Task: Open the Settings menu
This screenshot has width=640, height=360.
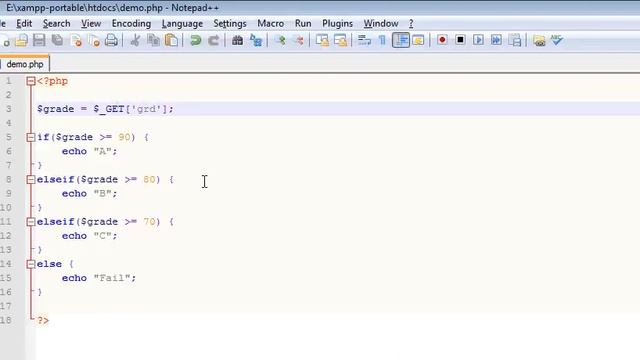Action: (x=230, y=24)
